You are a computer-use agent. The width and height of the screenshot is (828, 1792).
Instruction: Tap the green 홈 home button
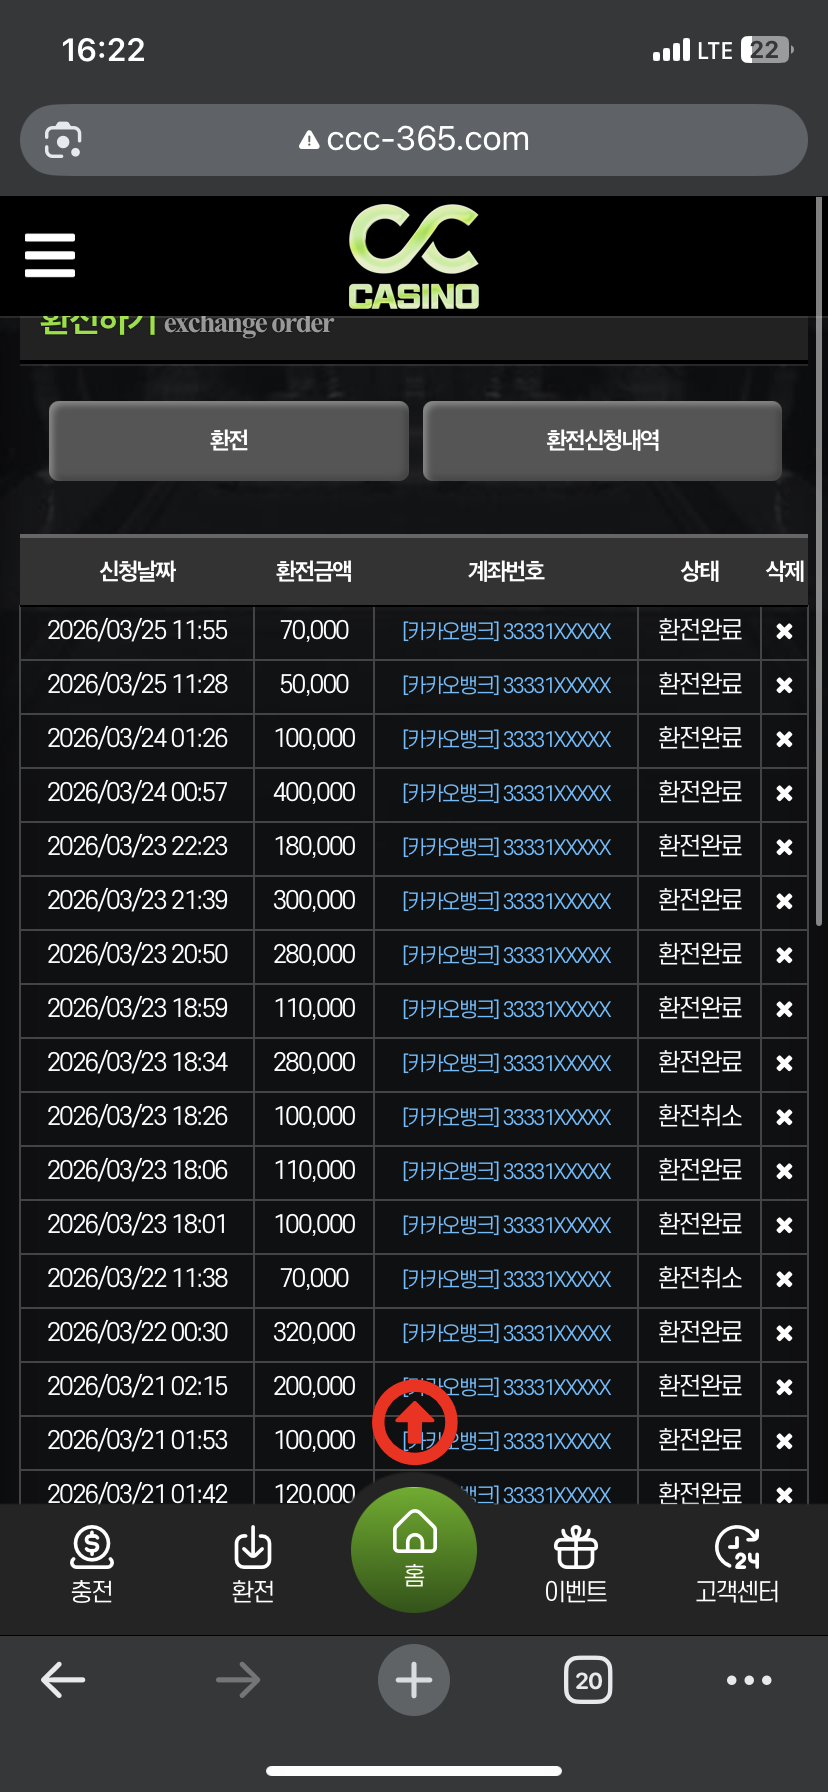pyautogui.click(x=414, y=1549)
